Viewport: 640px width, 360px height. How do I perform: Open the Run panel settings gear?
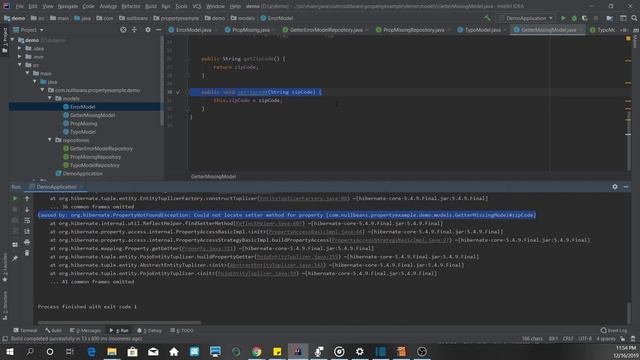[x=615, y=187]
